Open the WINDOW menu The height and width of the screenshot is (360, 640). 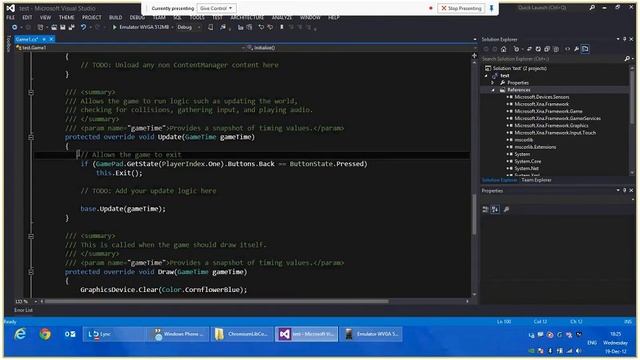click(x=310, y=18)
